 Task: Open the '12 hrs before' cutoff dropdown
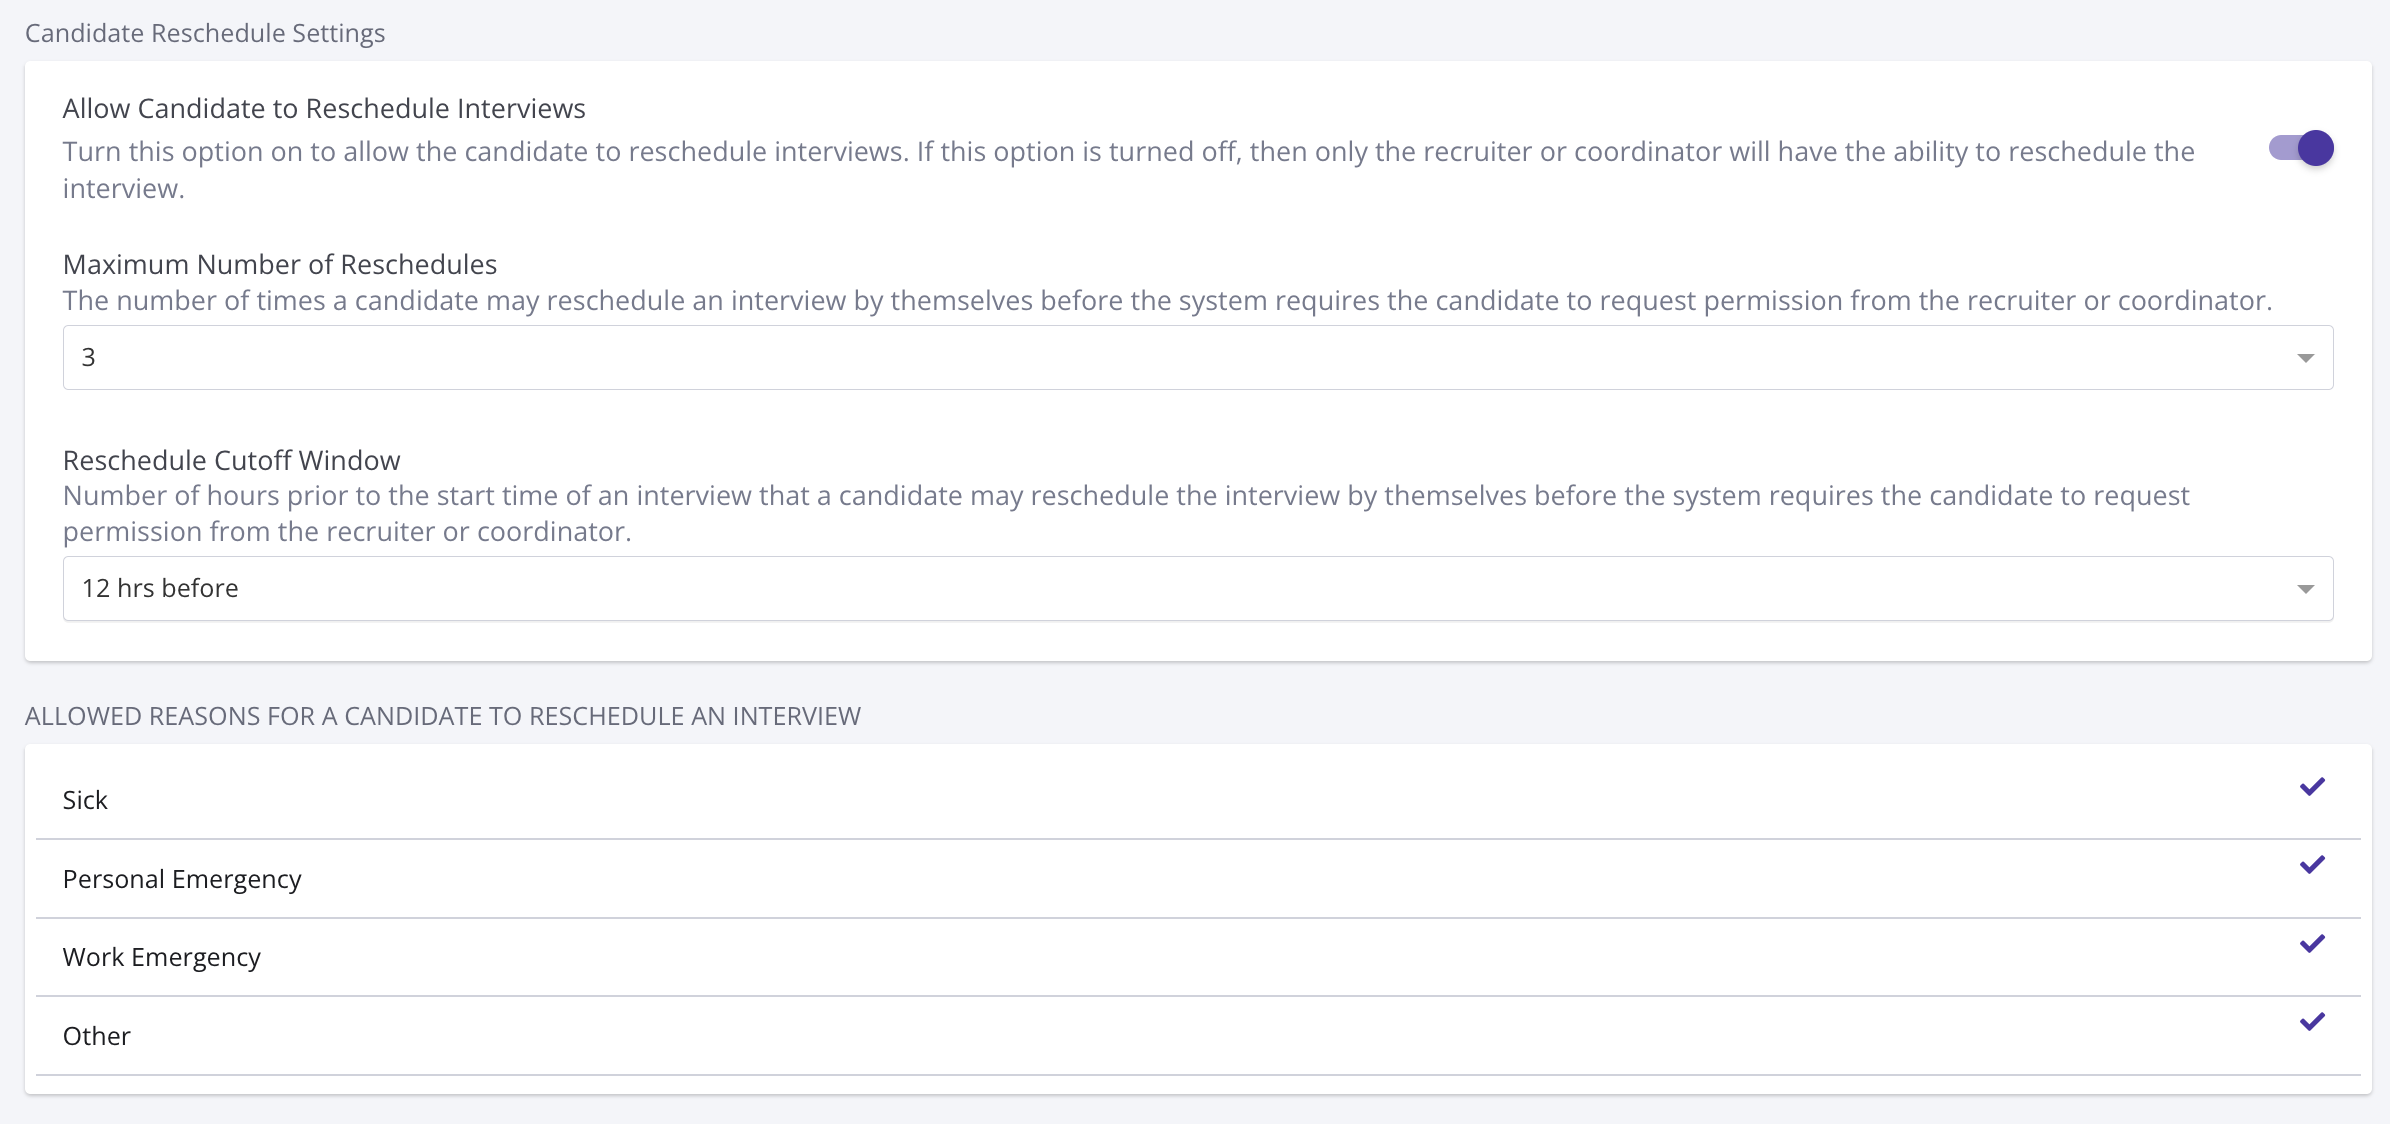(x=1197, y=588)
